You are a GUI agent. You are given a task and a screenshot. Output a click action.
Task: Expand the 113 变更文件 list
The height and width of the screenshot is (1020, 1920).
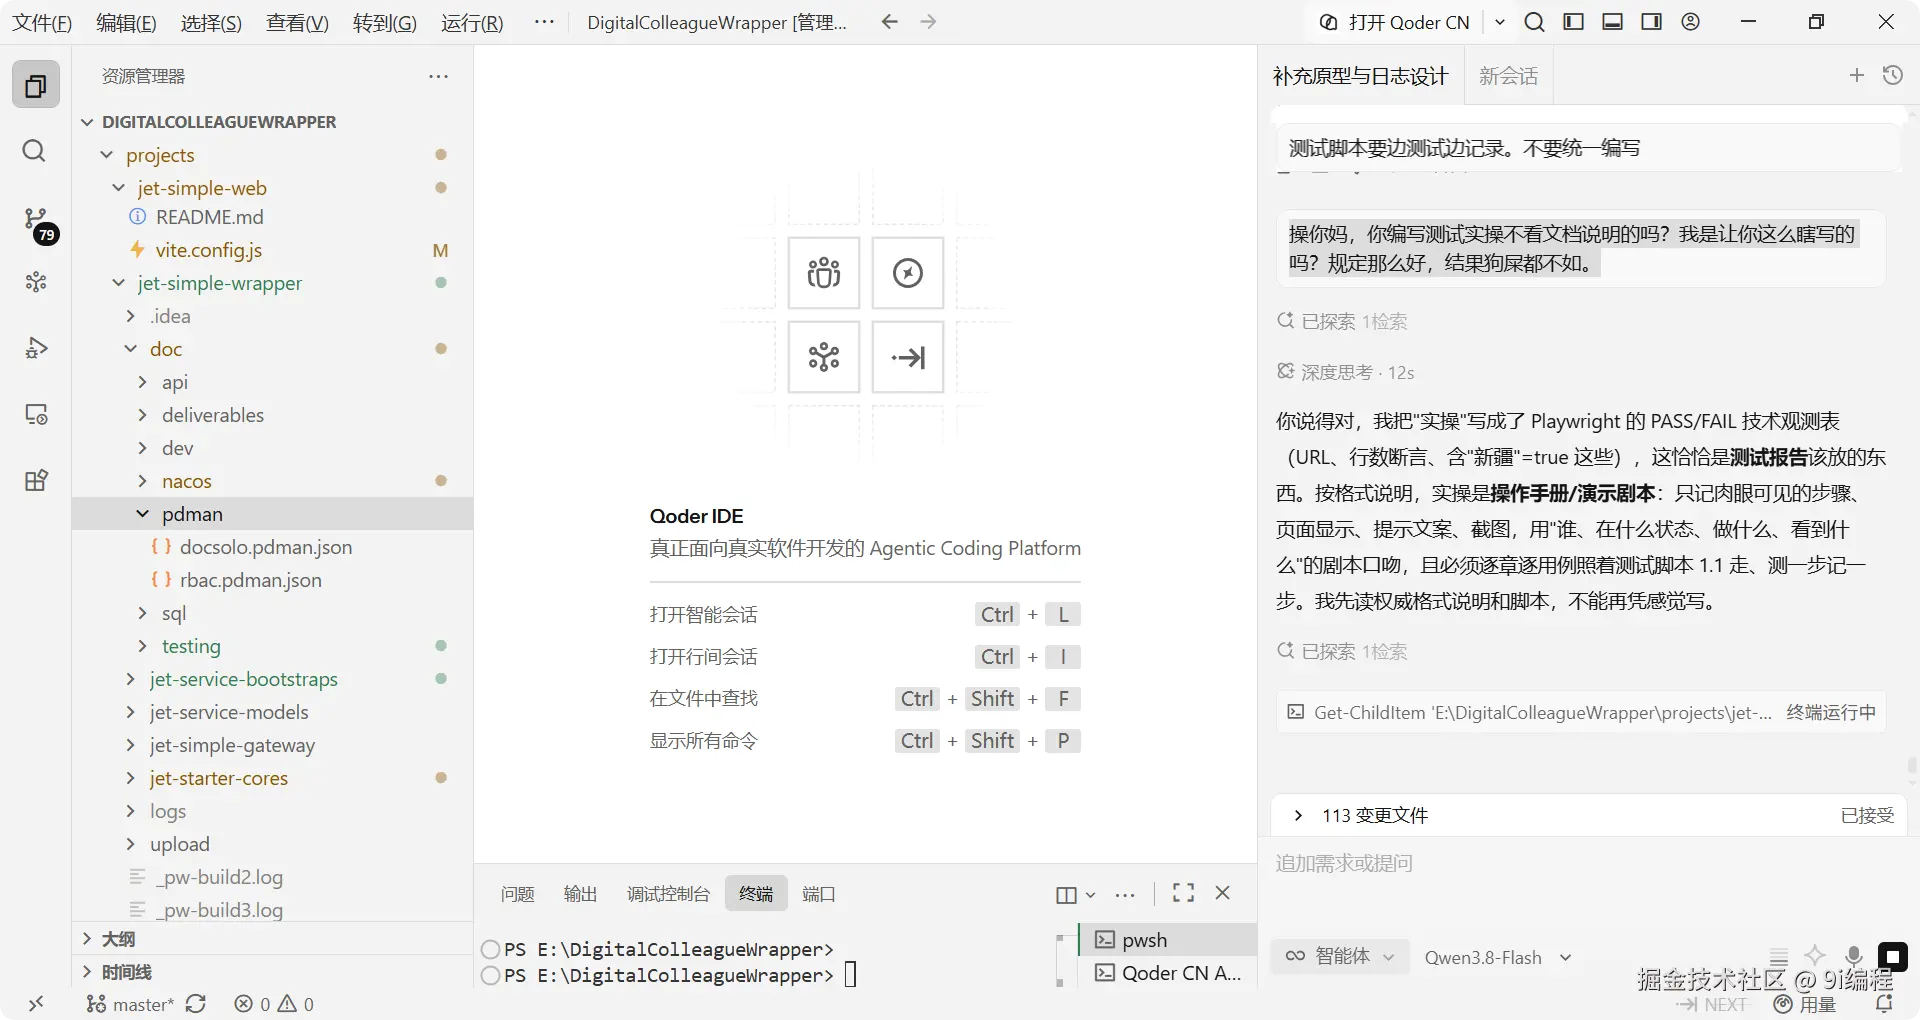tap(1588, 815)
